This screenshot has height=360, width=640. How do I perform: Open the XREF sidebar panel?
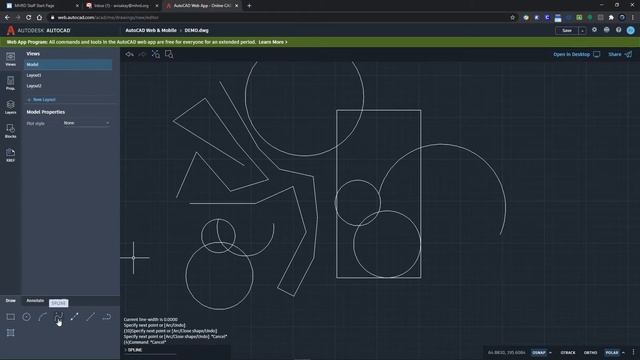click(11, 155)
